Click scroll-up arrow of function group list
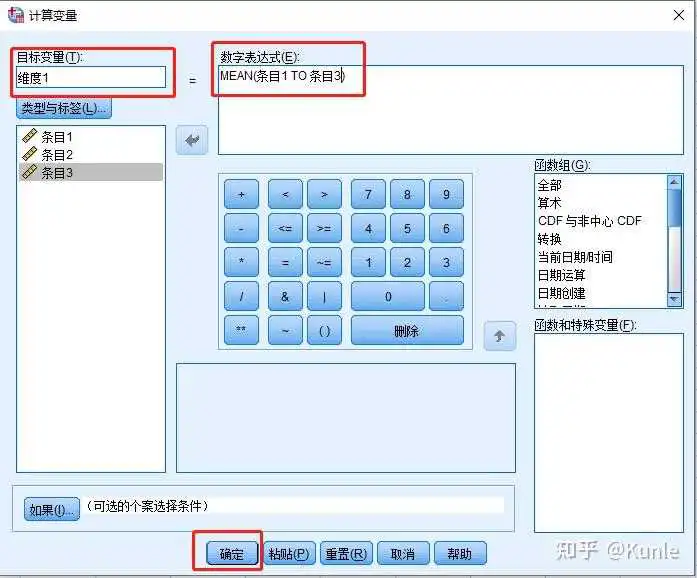The height and width of the screenshot is (578, 697). coord(674,182)
